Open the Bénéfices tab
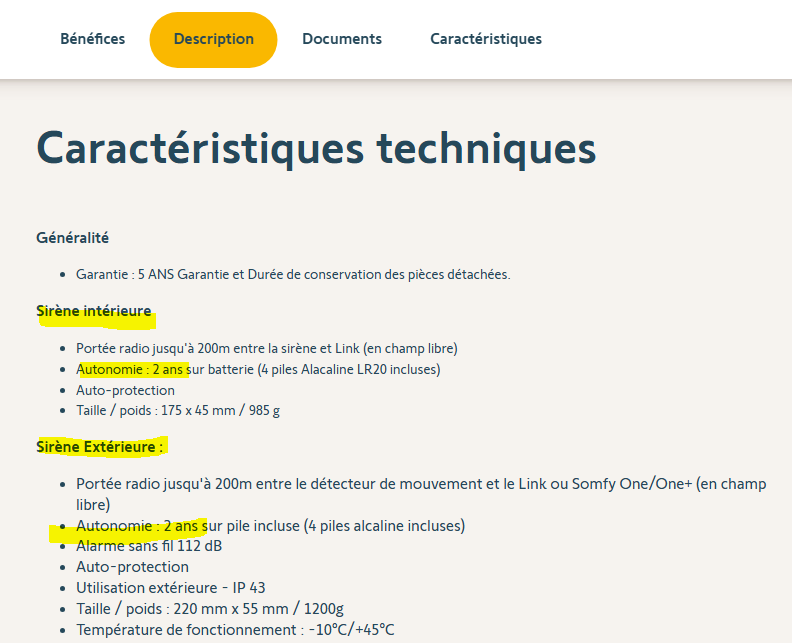Viewport: 792px width, 643px height. (92, 39)
